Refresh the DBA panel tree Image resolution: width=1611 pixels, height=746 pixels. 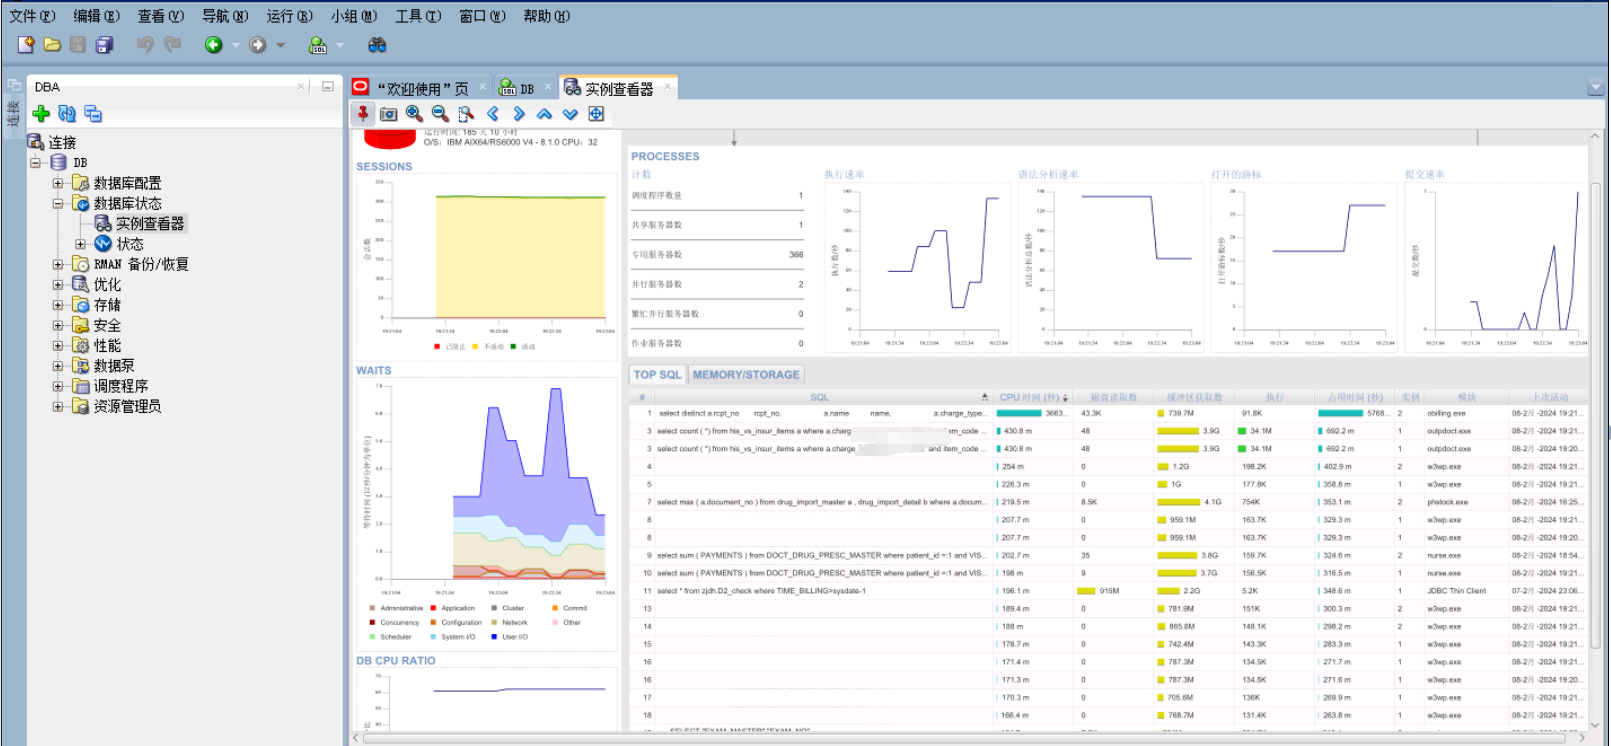[x=67, y=114]
